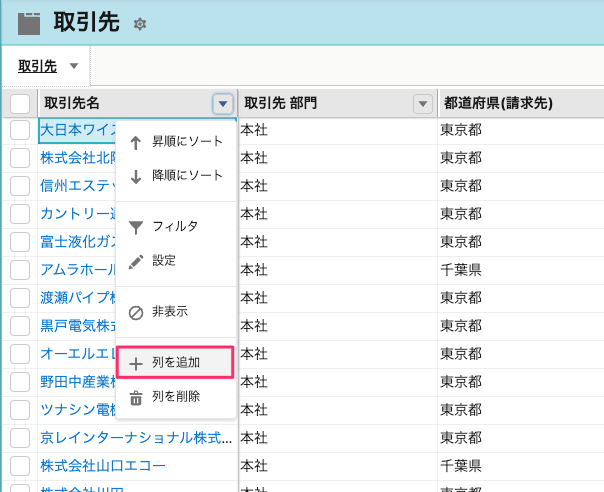Choose 昇順にソート menu item
The image size is (604, 492).
176,142
